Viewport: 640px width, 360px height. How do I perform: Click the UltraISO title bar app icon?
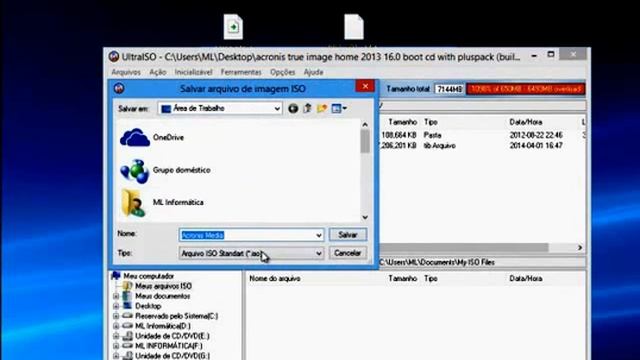coord(114,57)
